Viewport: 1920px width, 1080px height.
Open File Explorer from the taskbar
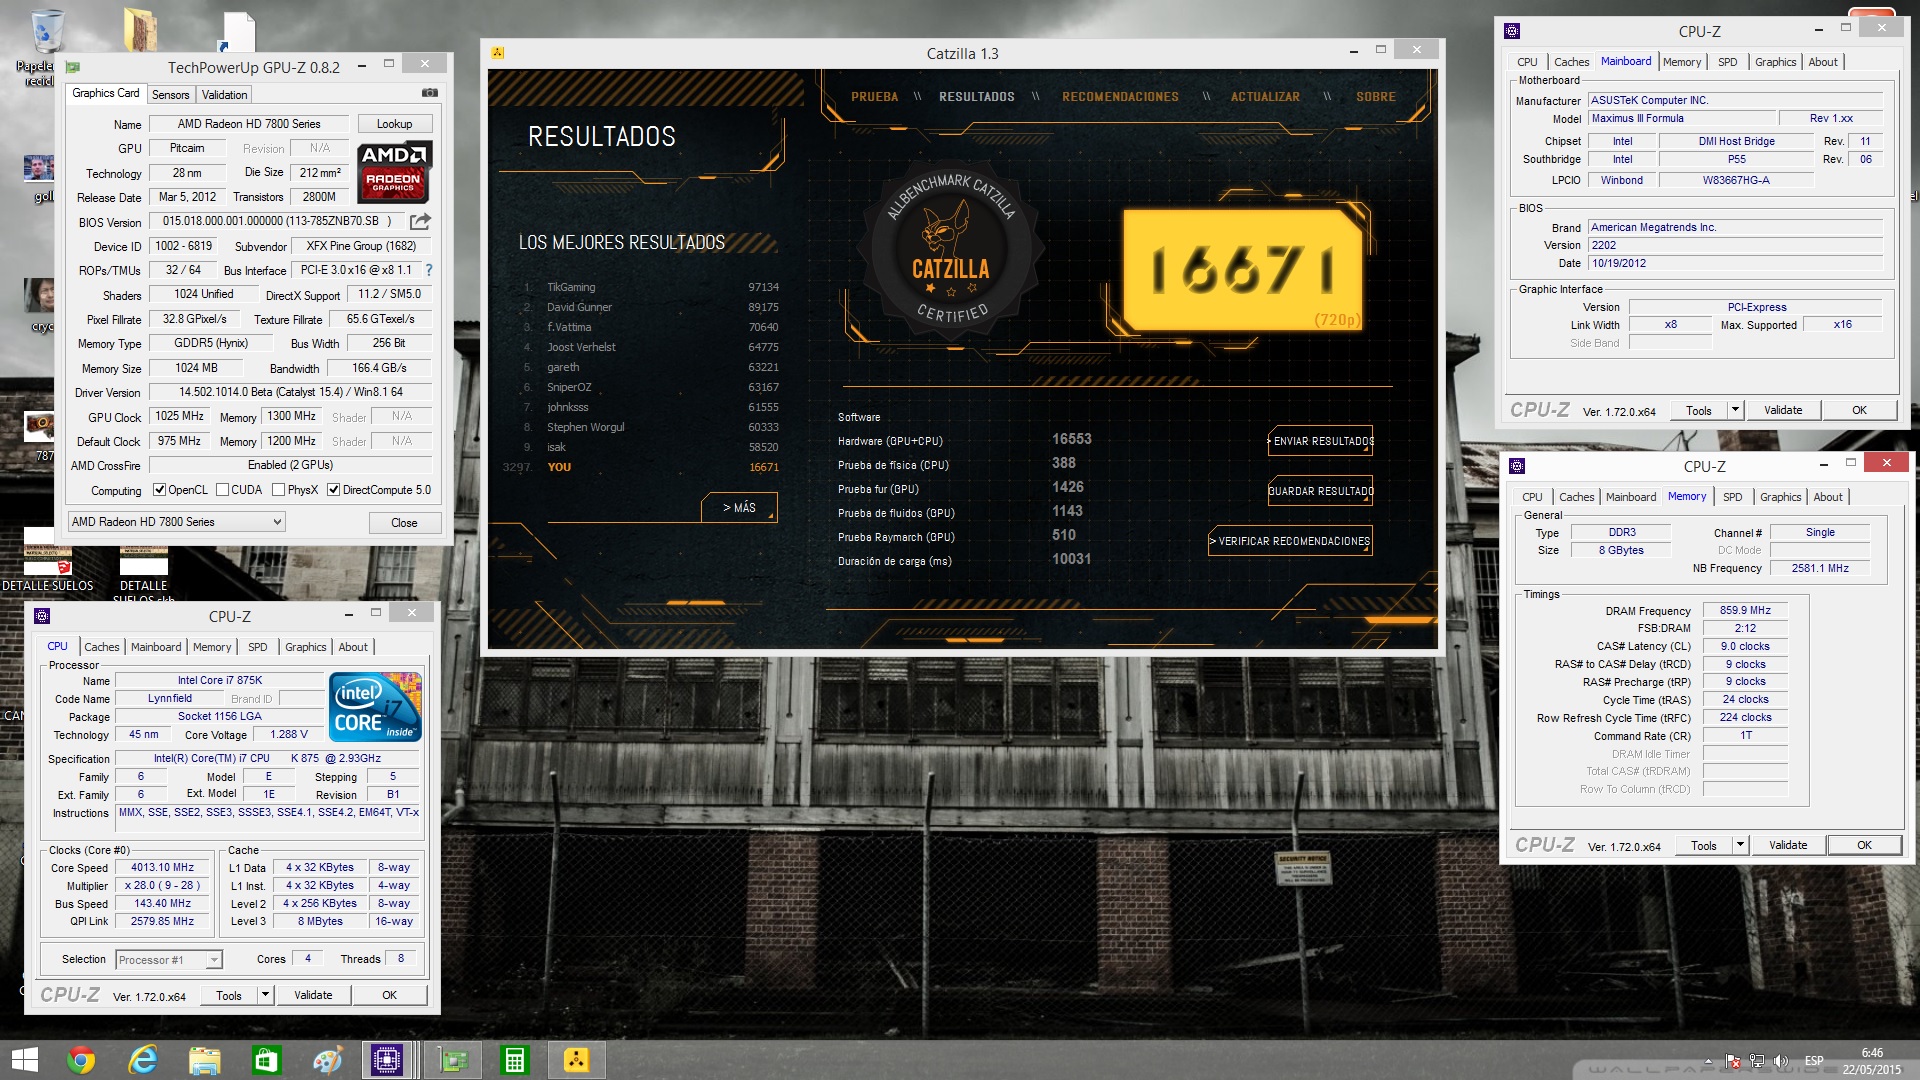click(204, 1060)
